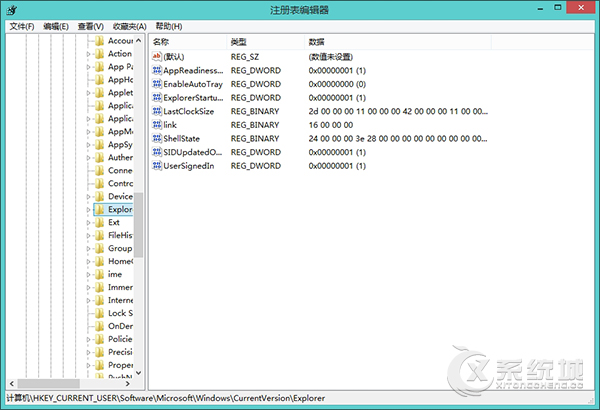Open the 收藏夹(A) menu
600x410 pixels.
pyautogui.click(x=130, y=26)
